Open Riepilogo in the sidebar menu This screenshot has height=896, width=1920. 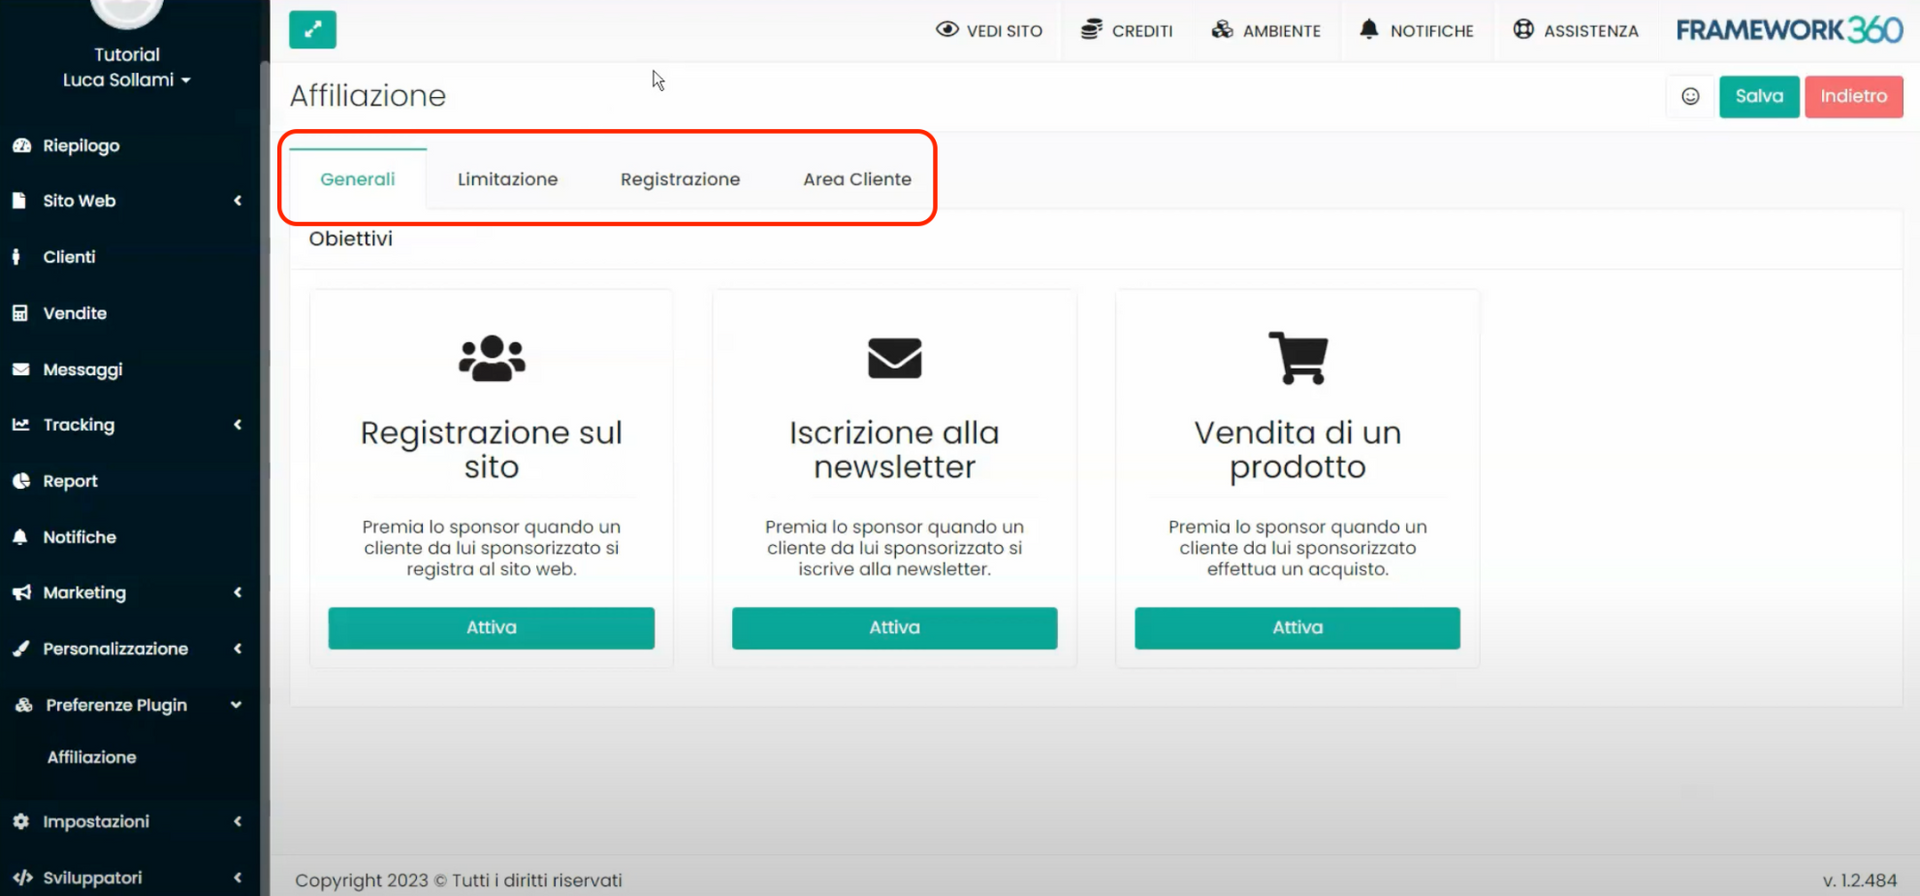(81, 145)
